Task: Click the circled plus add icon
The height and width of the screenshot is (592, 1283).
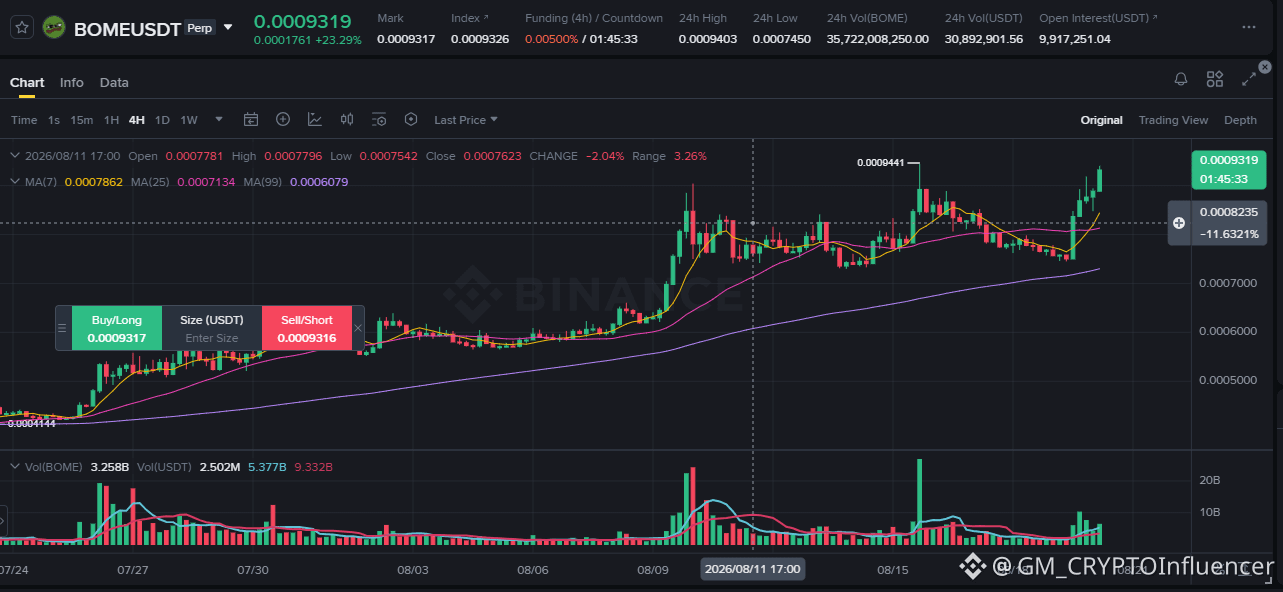Action: click(x=283, y=119)
